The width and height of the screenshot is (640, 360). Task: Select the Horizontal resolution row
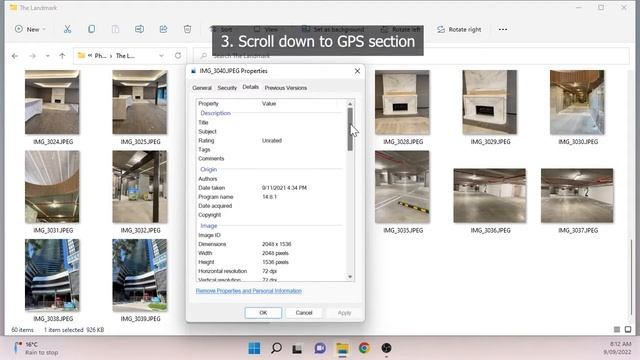[x=271, y=271]
